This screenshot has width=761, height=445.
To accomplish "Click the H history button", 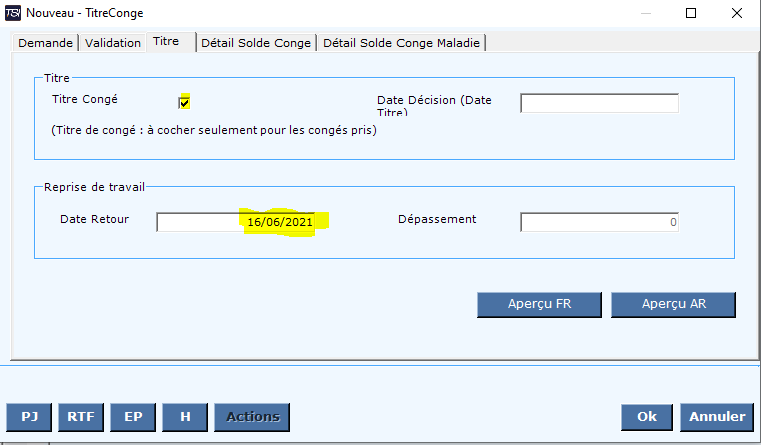I will point(184,417).
